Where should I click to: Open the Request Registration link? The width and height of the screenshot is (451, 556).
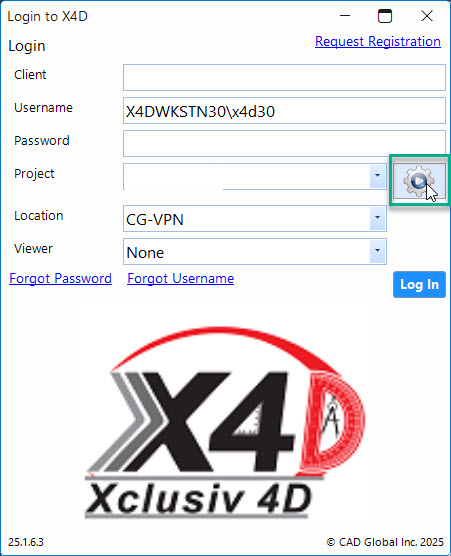[x=378, y=41]
